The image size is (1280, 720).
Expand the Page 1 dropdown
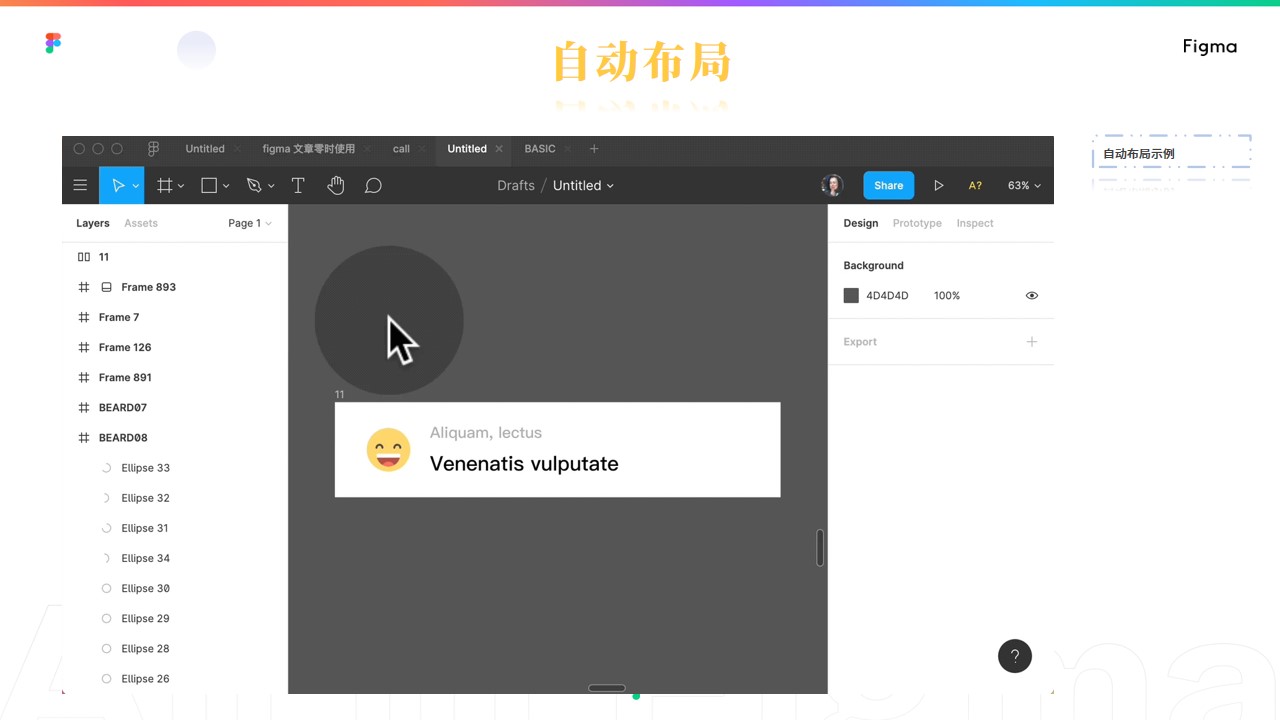(x=249, y=223)
